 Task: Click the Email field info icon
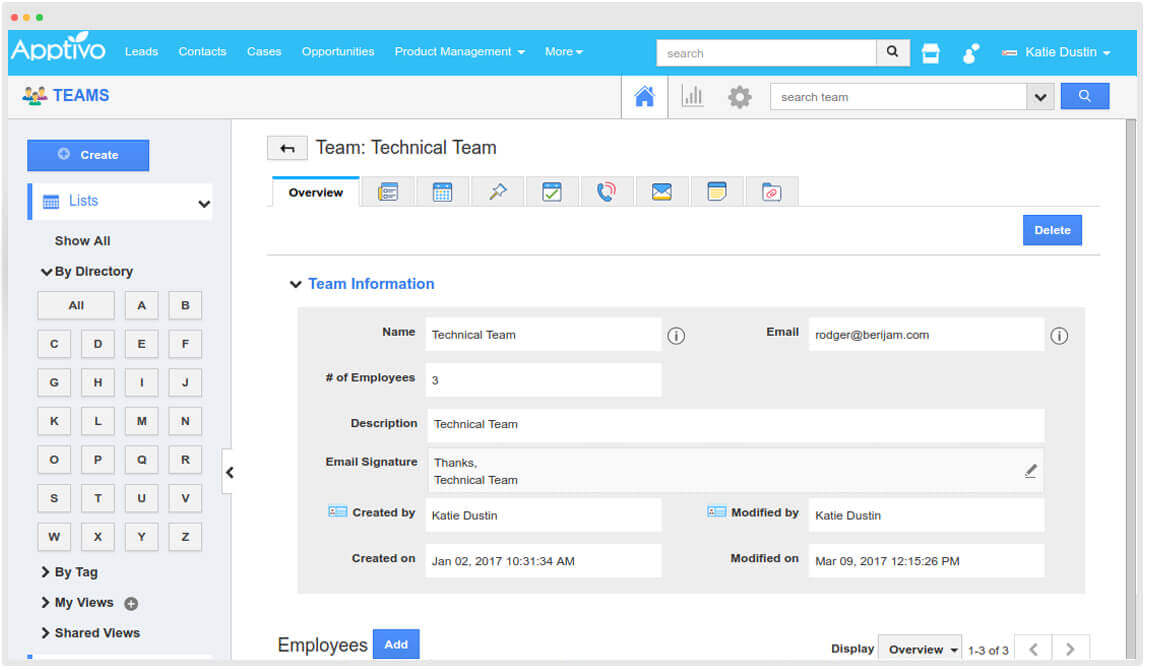[1059, 336]
